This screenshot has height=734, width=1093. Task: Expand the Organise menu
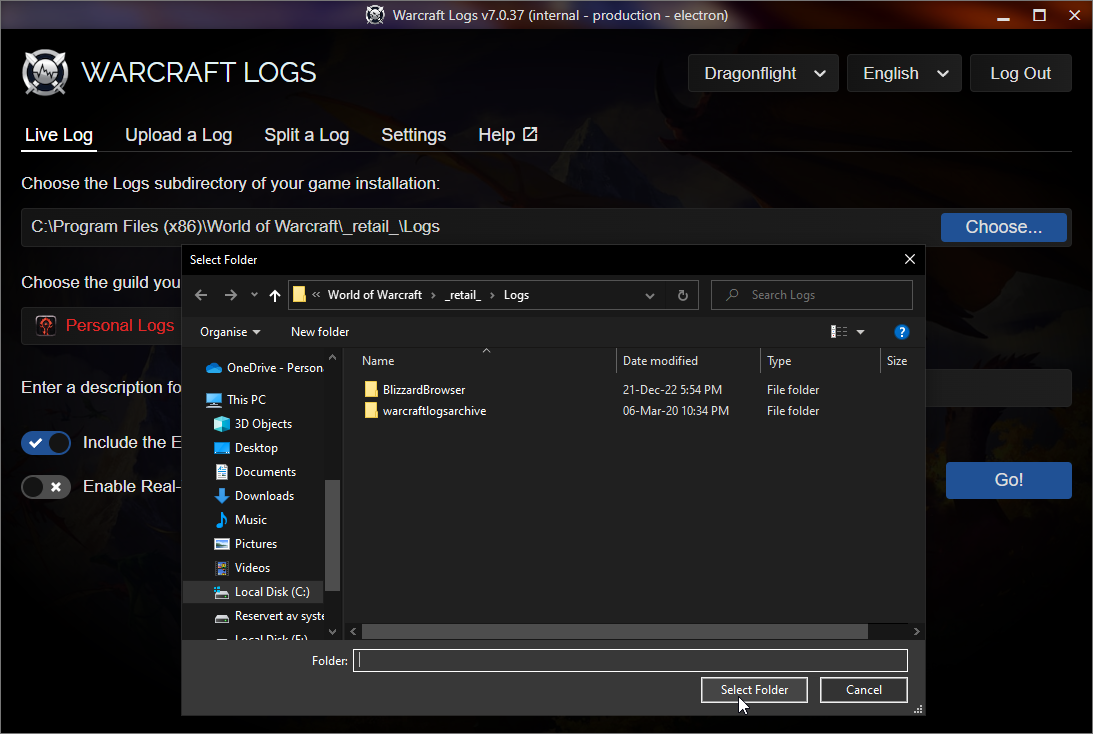(230, 332)
